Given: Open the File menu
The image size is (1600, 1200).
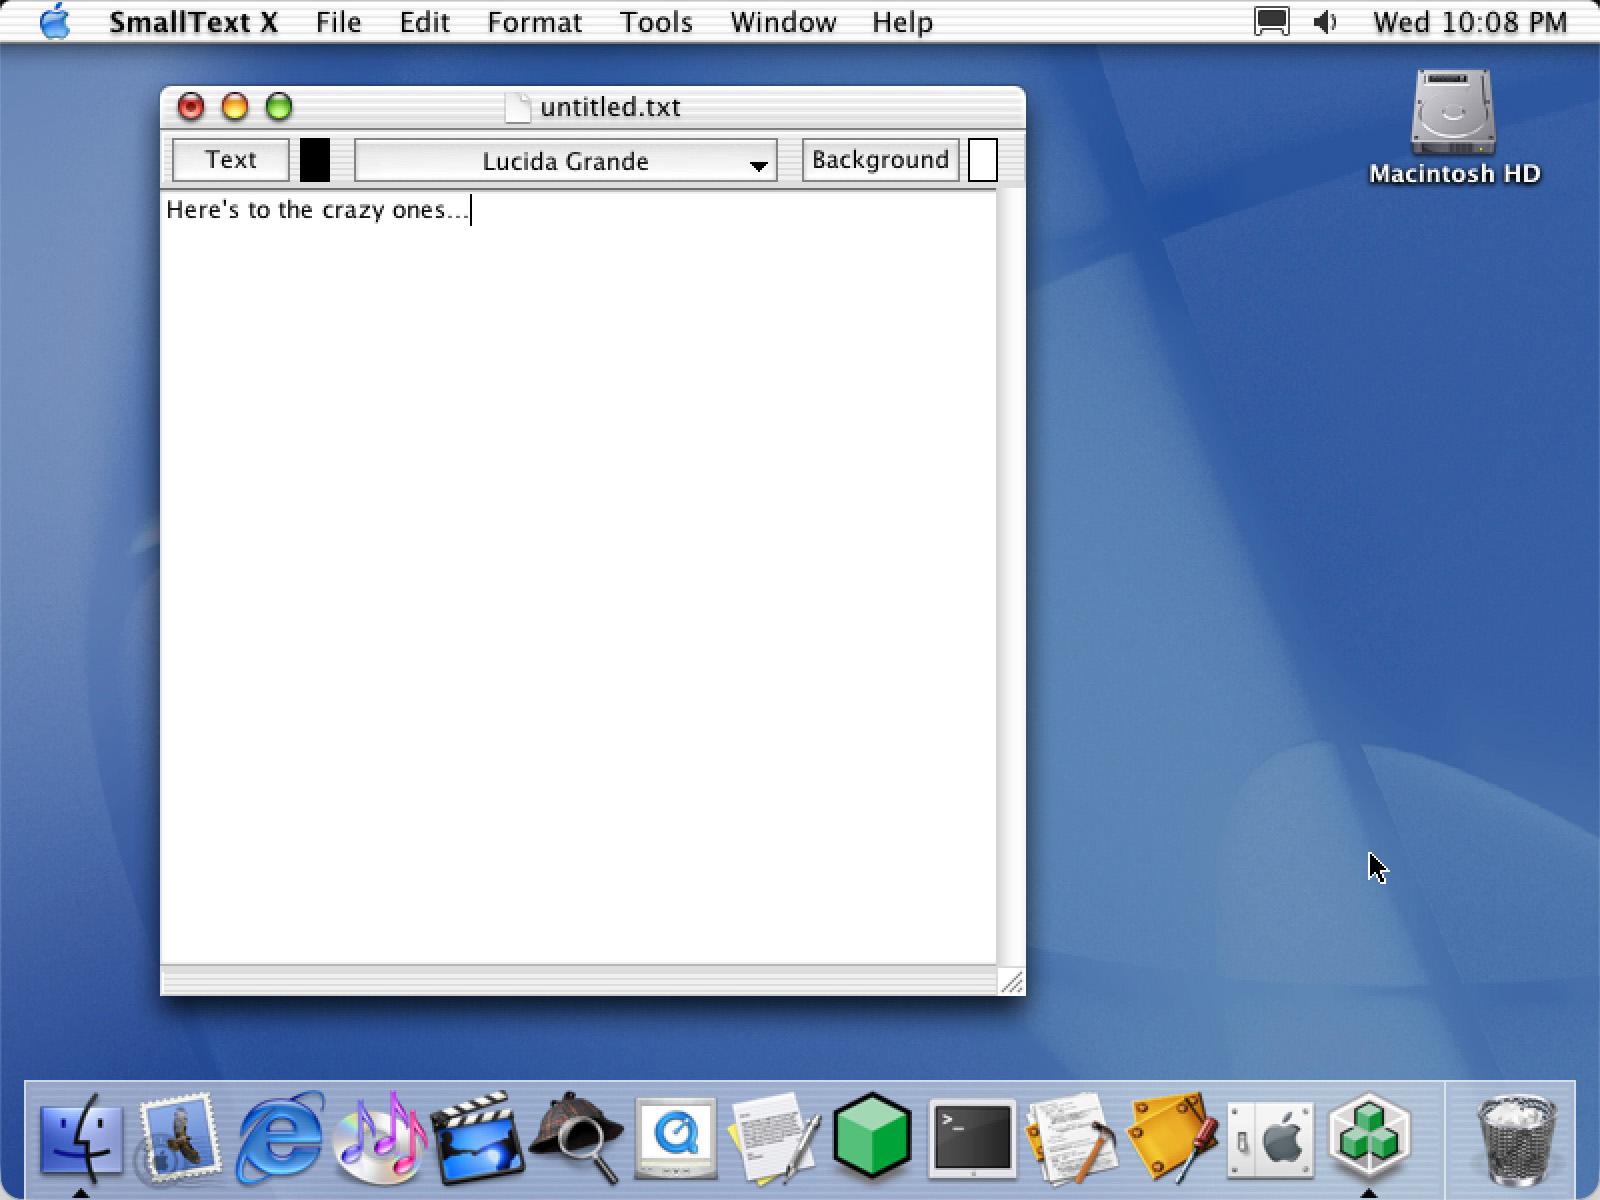Looking at the screenshot, I should [338, 22].
